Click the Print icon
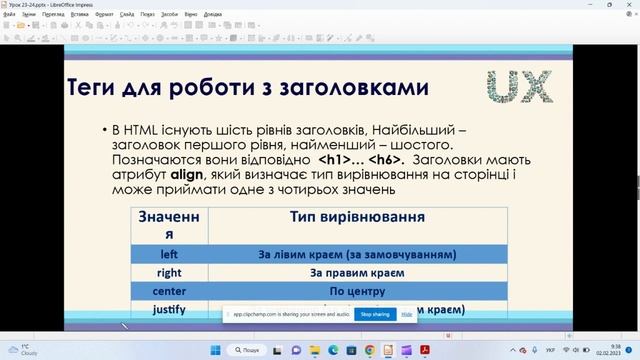 pos(64,25)
